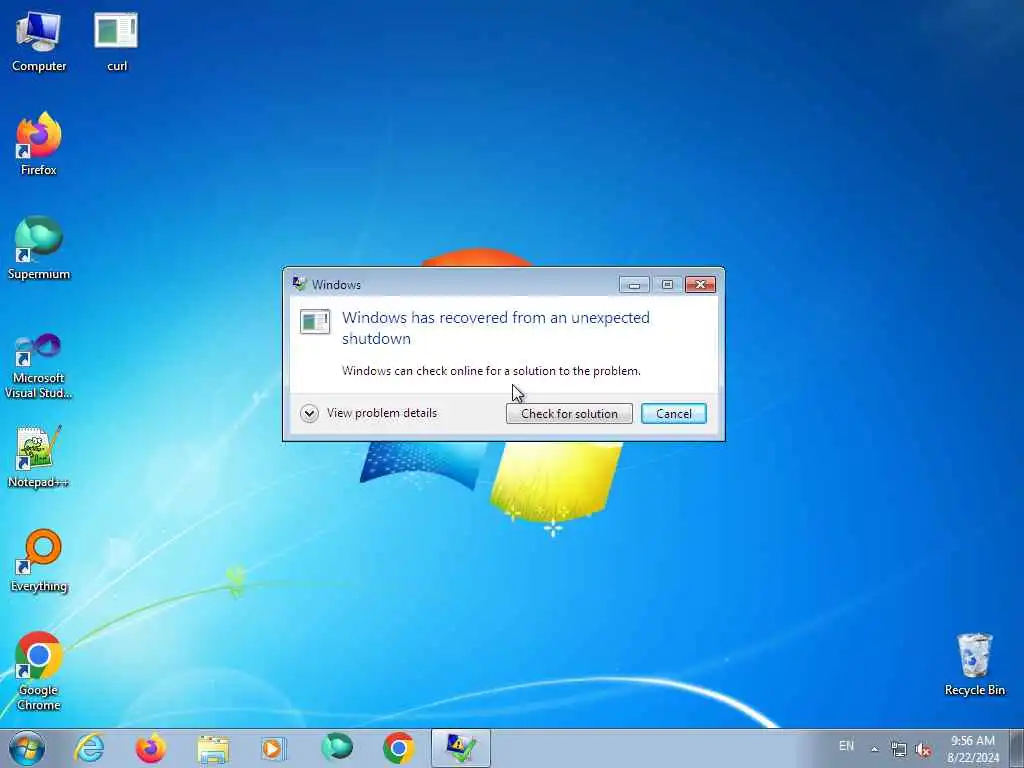Click the "Windows can check online" message text
Screen dimensions: 1024x768
pos(491,371)
